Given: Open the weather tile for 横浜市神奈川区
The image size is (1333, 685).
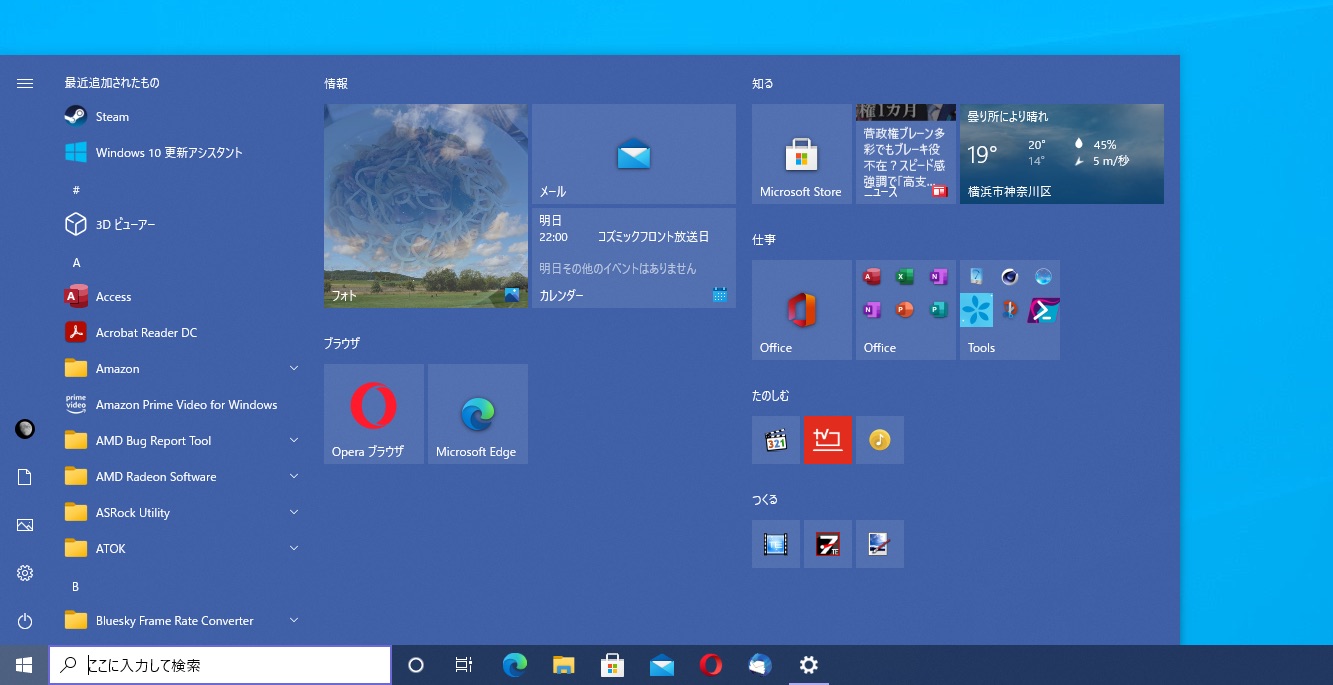Looking at the screenshot, I should (1062, 154).
